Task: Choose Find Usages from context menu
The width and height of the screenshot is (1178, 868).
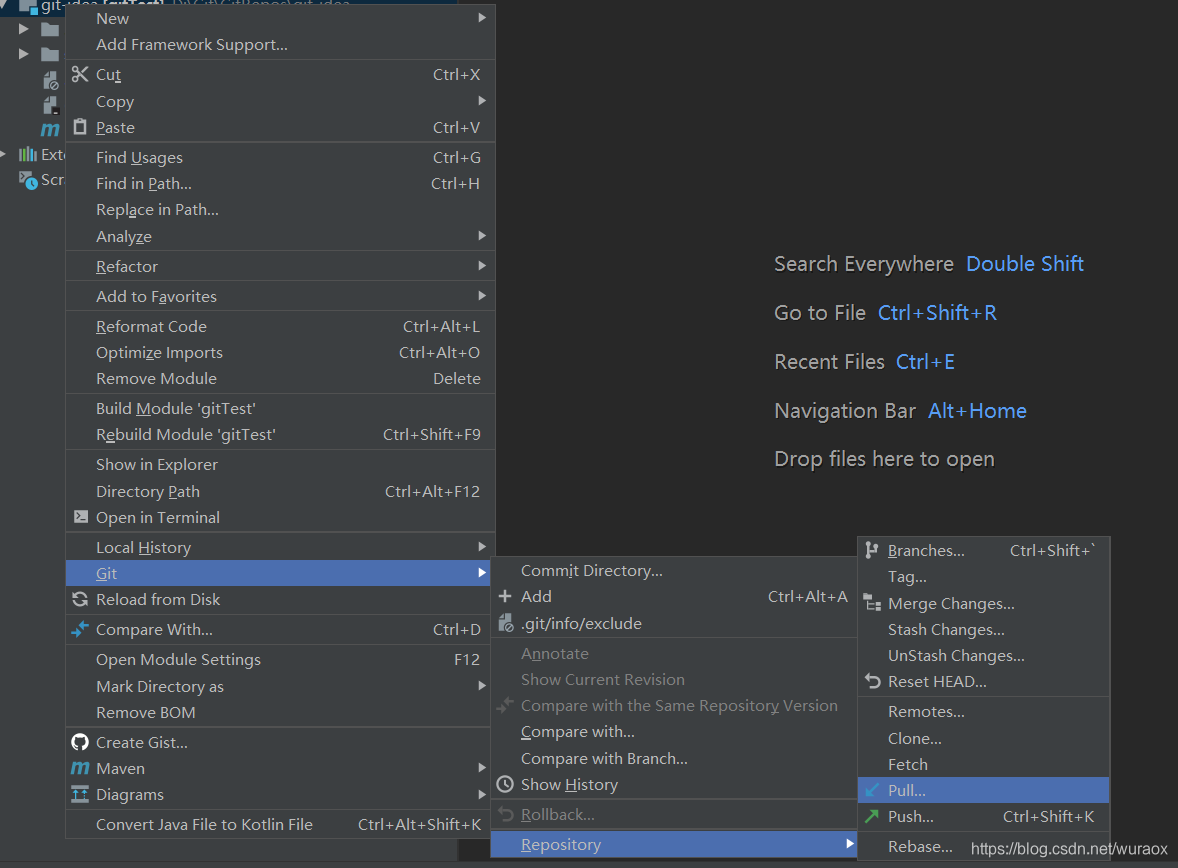Action: click(279, 157)
